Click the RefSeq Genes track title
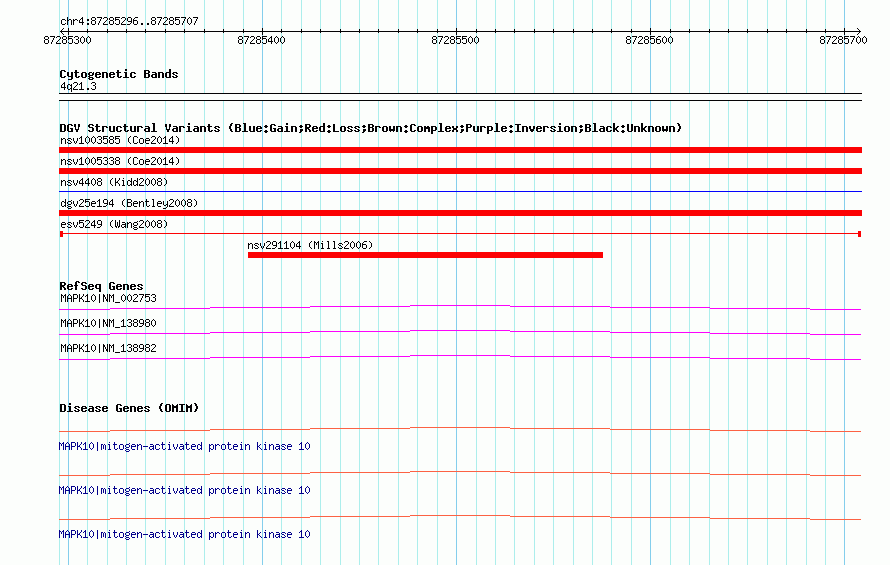890x565 pixels. (101, 286)
